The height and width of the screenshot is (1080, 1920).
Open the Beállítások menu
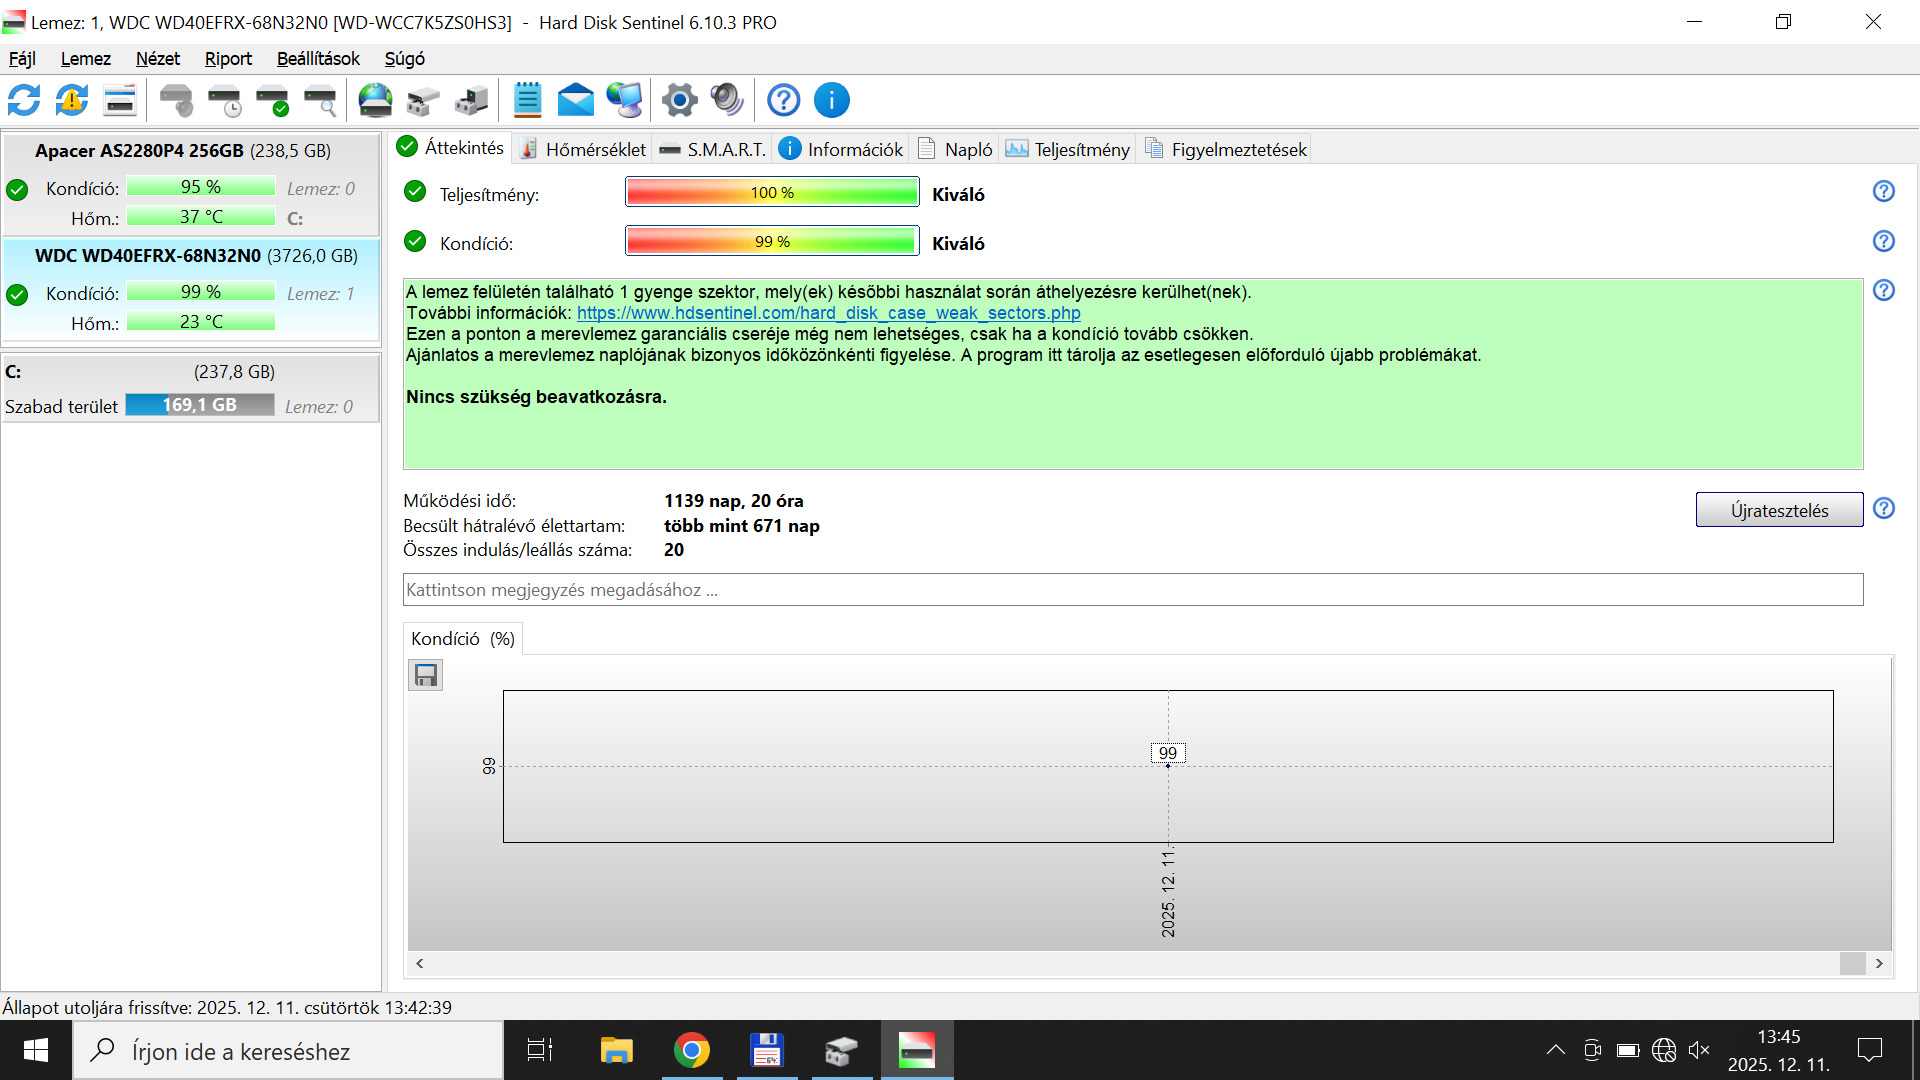coord(318,59)
